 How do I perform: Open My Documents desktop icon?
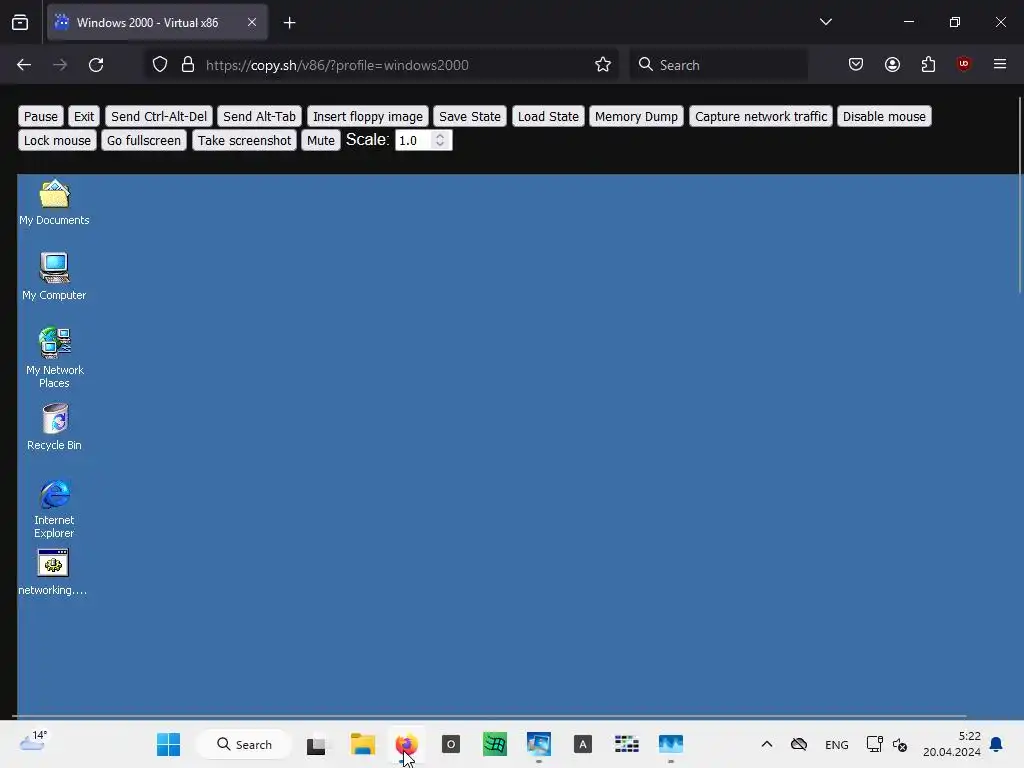[x=54, y=203]
